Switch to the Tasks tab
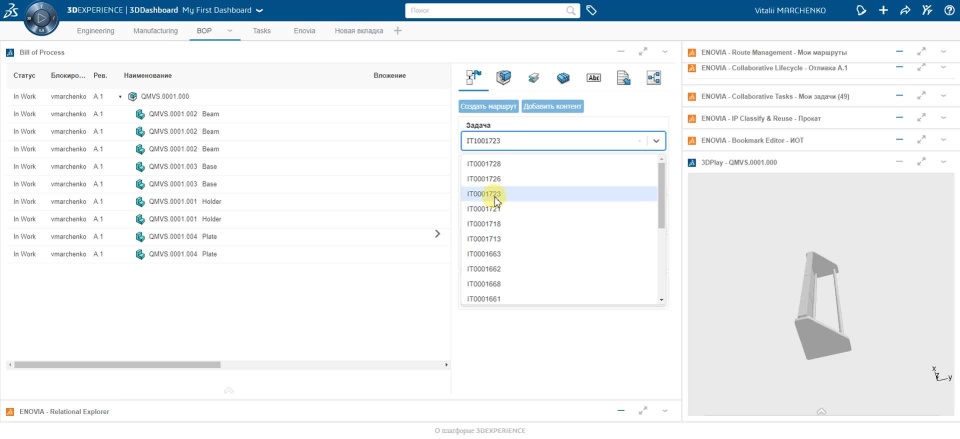This screenshot has width=960, height=439. 261,31
